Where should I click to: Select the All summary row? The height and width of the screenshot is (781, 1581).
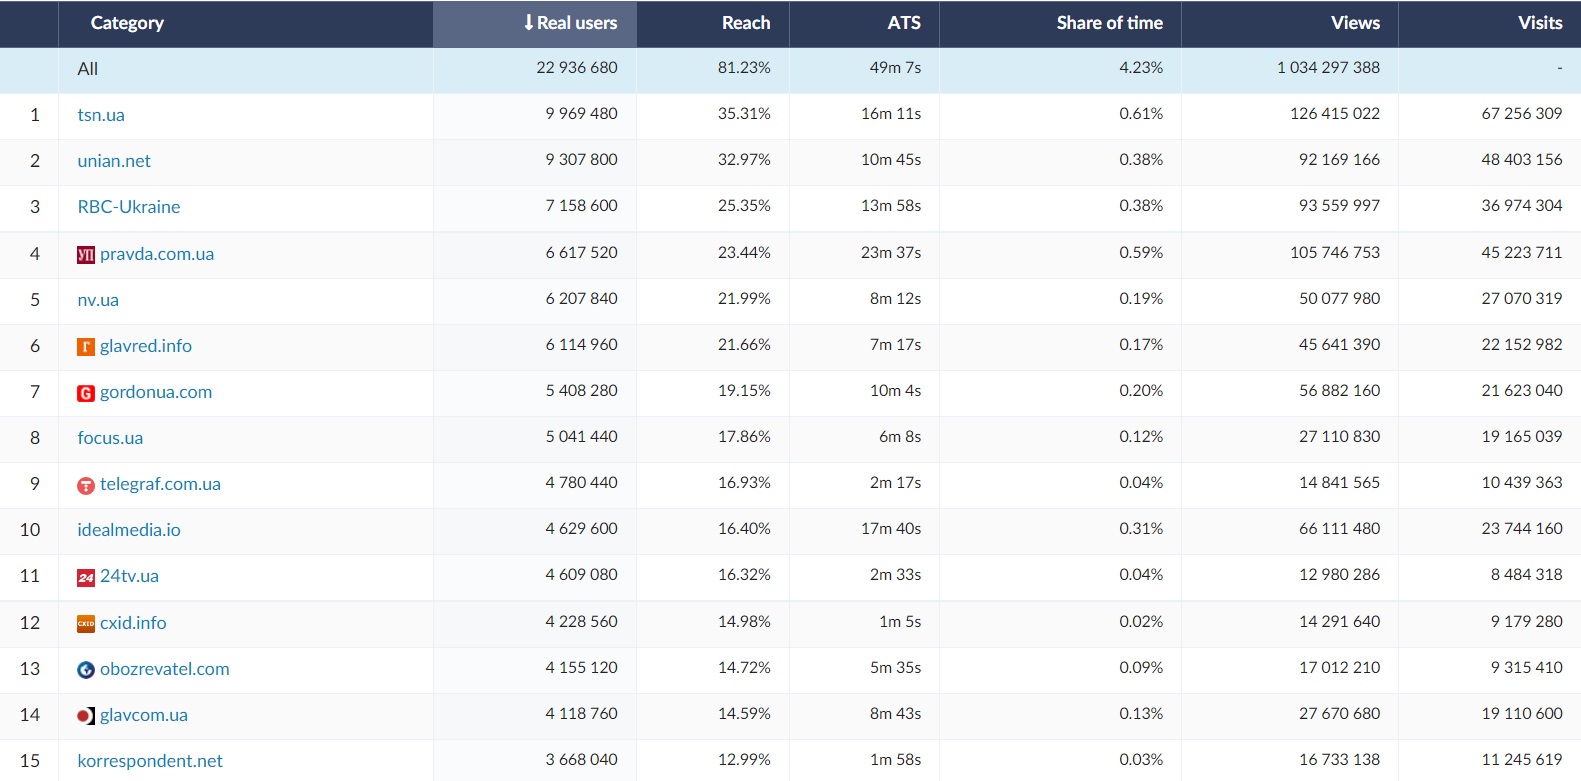click(88, 69)
